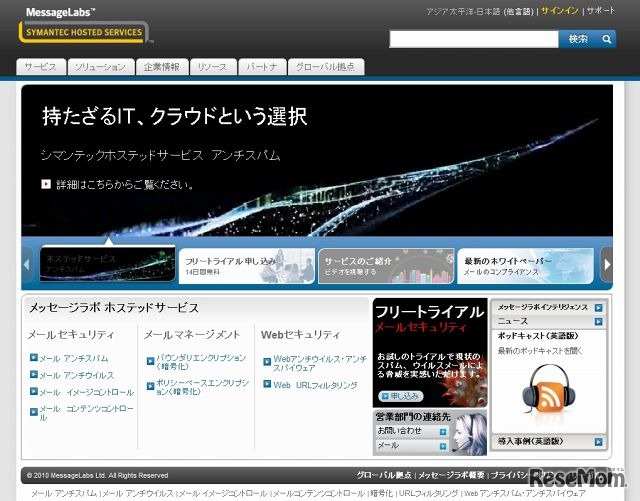Image resolution: width=640 pixels, height=501 pixels.
Task: Click the carousel previous left arrow
Action: pyautogui.click(x=27, y=265)
